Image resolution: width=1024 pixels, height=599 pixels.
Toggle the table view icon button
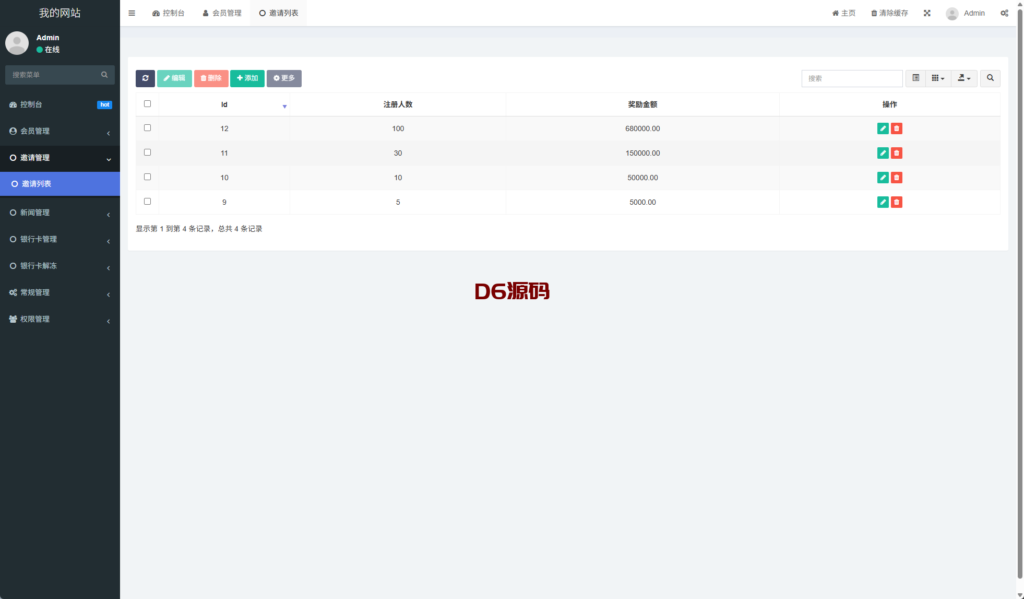[x=915, y=78]
